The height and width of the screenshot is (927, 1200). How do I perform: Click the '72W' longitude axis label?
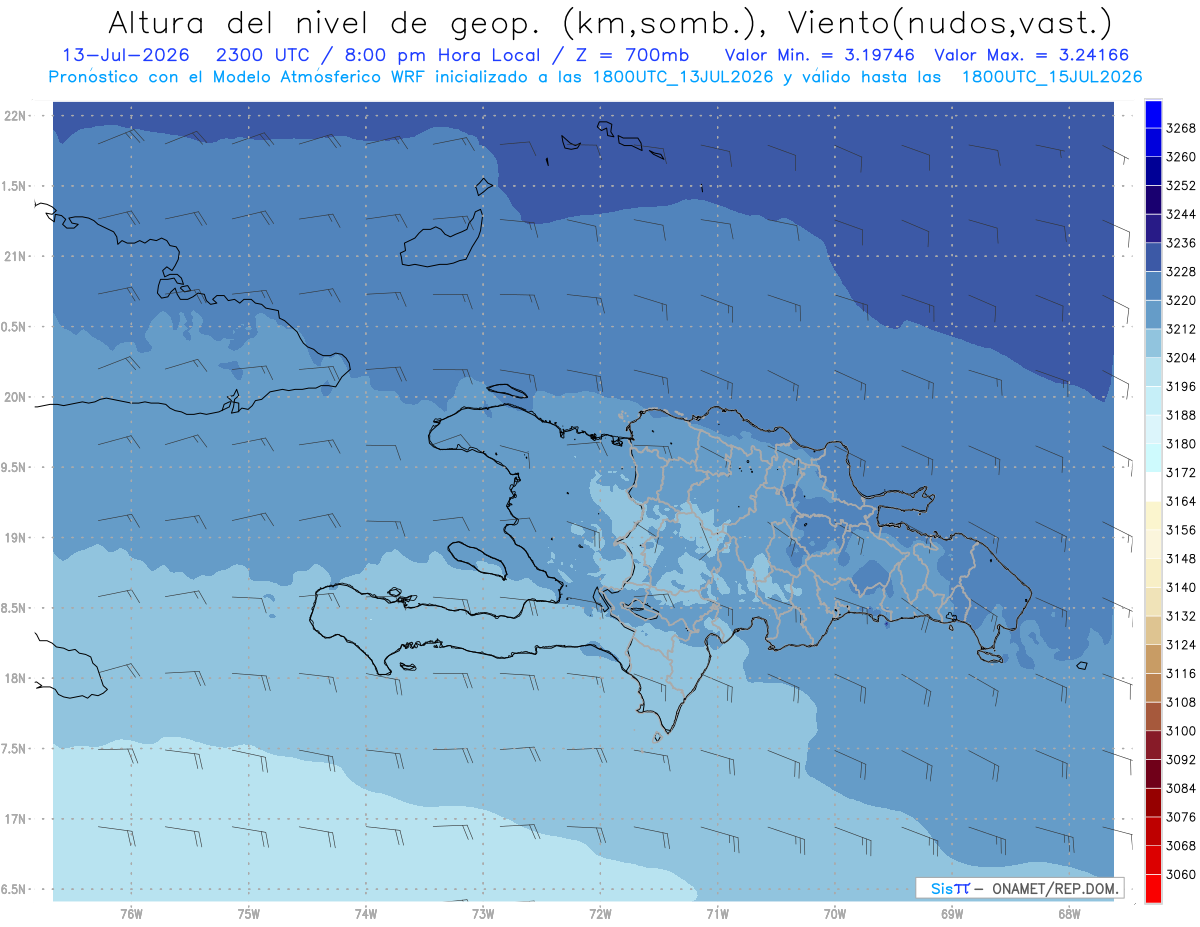[x=601, y=914]
